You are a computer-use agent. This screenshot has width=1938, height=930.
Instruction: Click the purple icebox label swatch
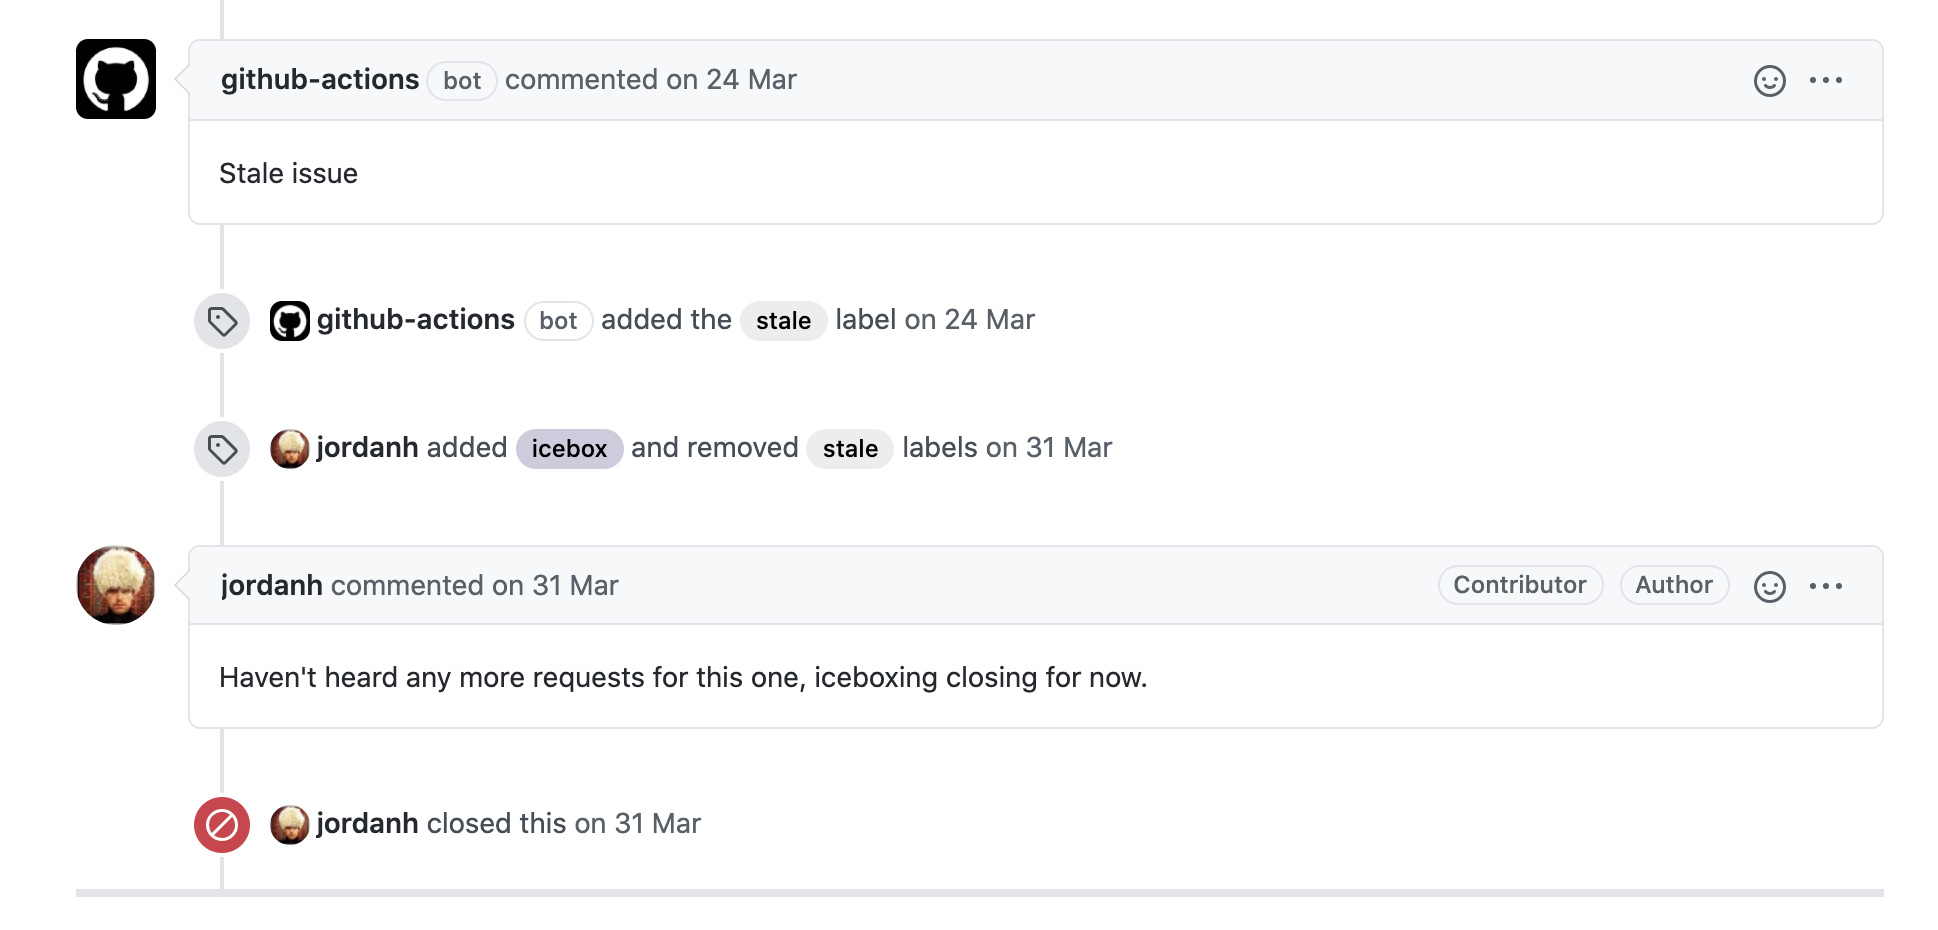tap(569, 448)
